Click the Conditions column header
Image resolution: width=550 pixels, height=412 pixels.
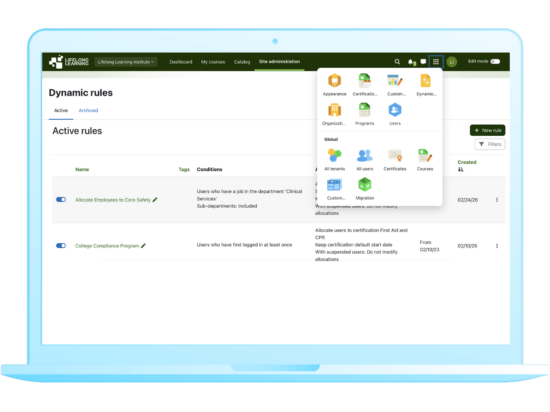[209, 169]
